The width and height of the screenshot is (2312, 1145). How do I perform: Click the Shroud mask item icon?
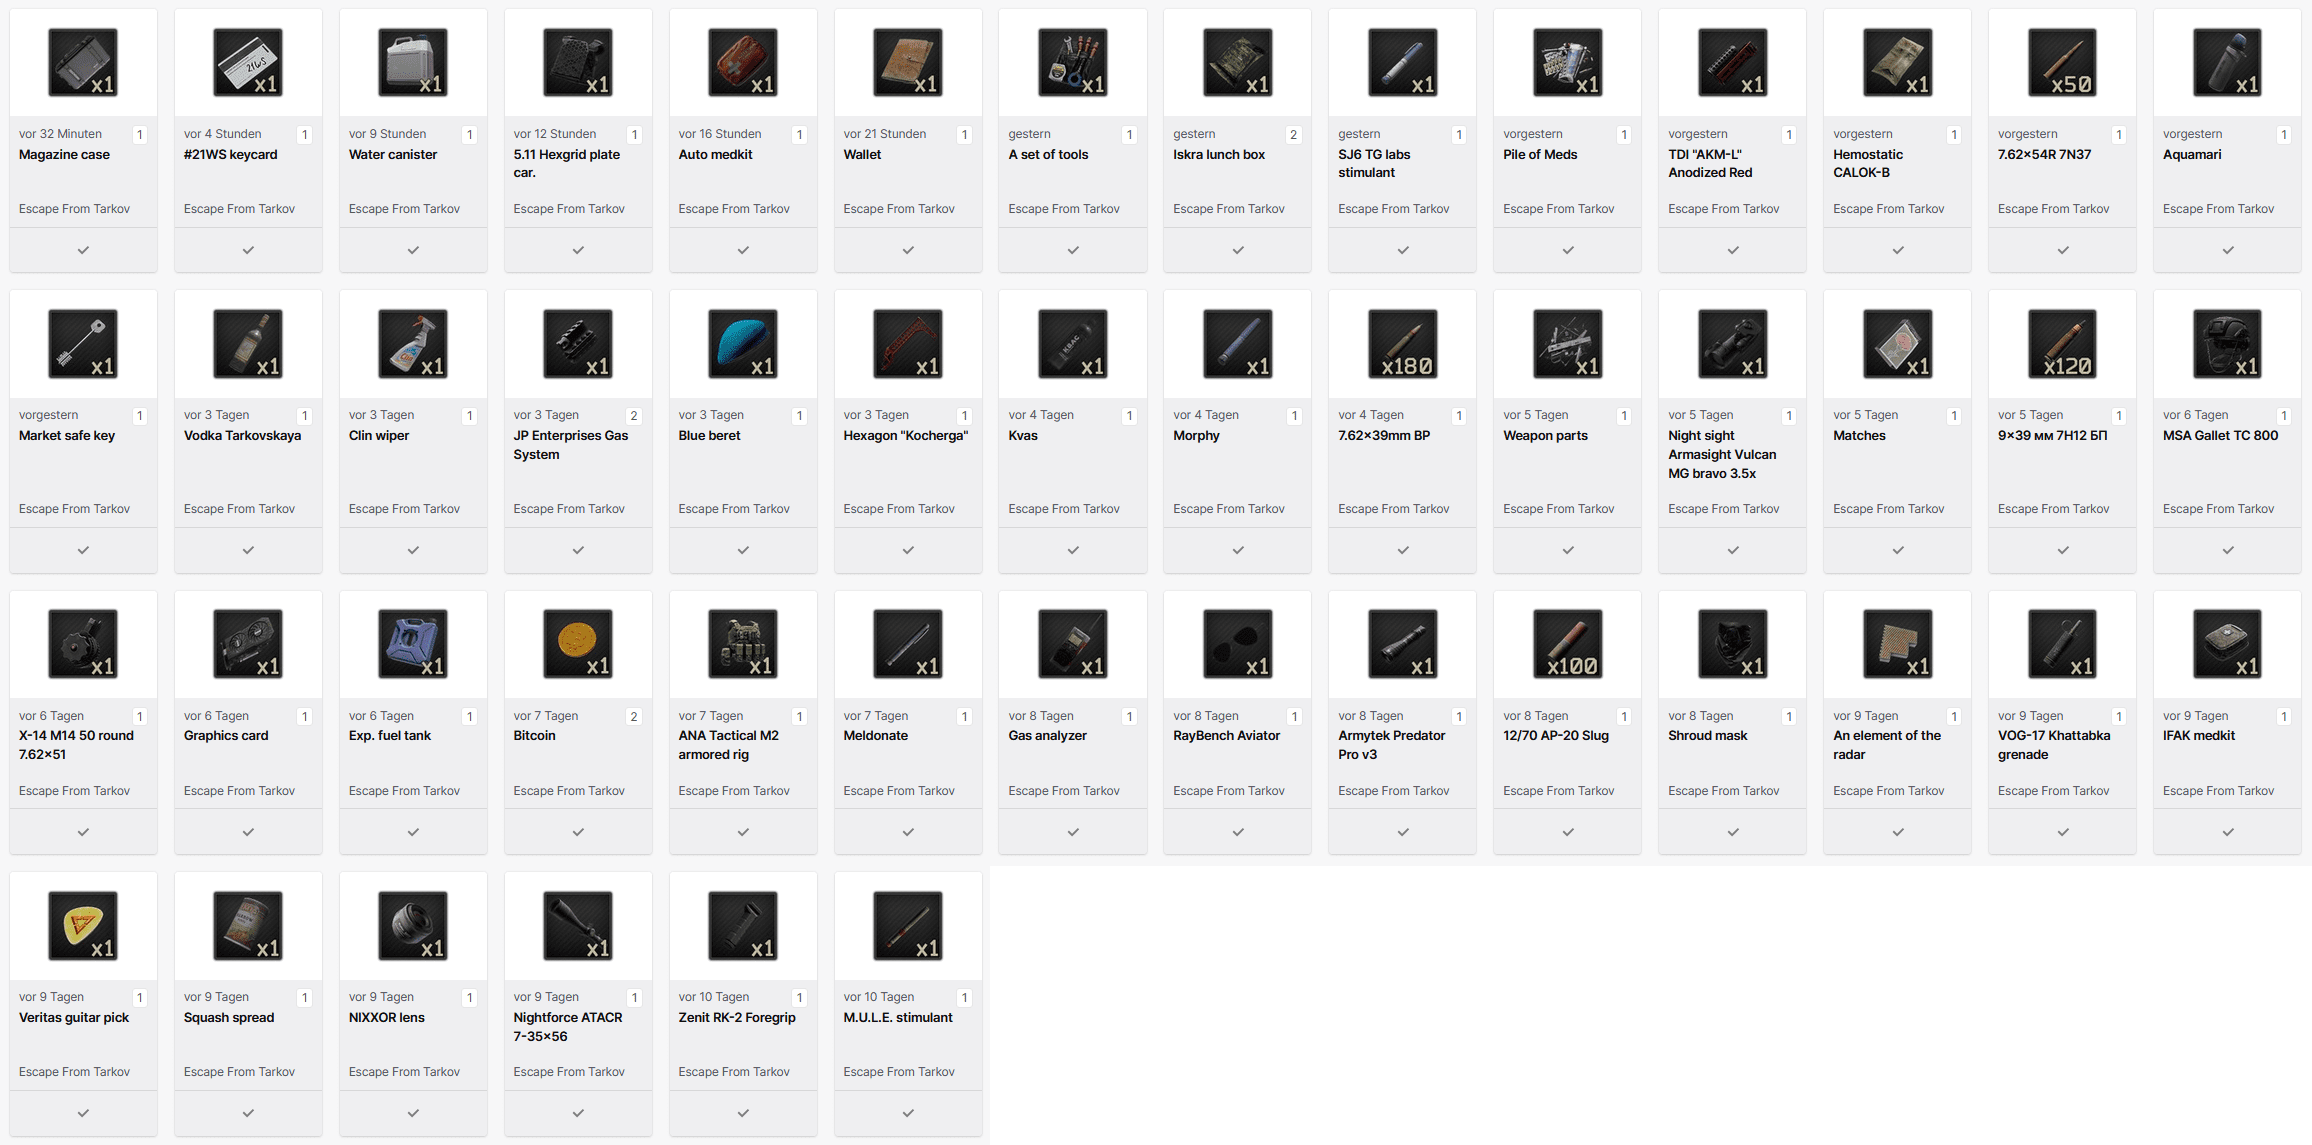tap(1733, 644)
